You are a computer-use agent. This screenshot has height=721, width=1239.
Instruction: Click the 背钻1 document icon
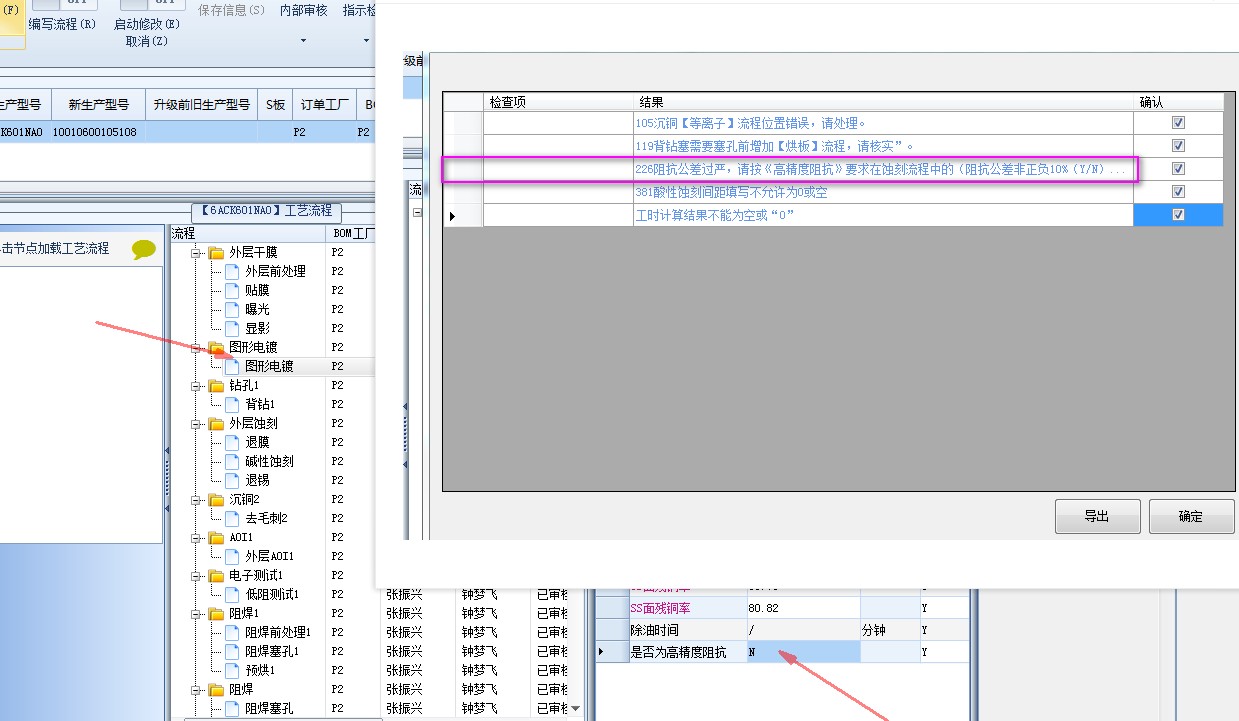point(233,405)
